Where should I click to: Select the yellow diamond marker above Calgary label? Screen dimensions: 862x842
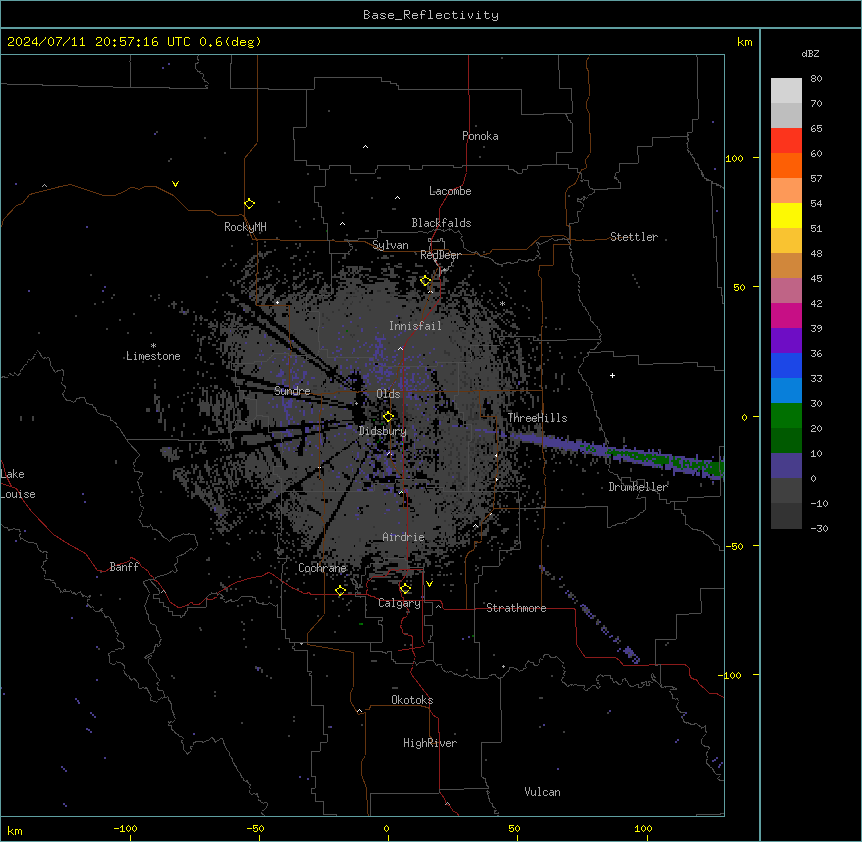click(x=405, y=589)
